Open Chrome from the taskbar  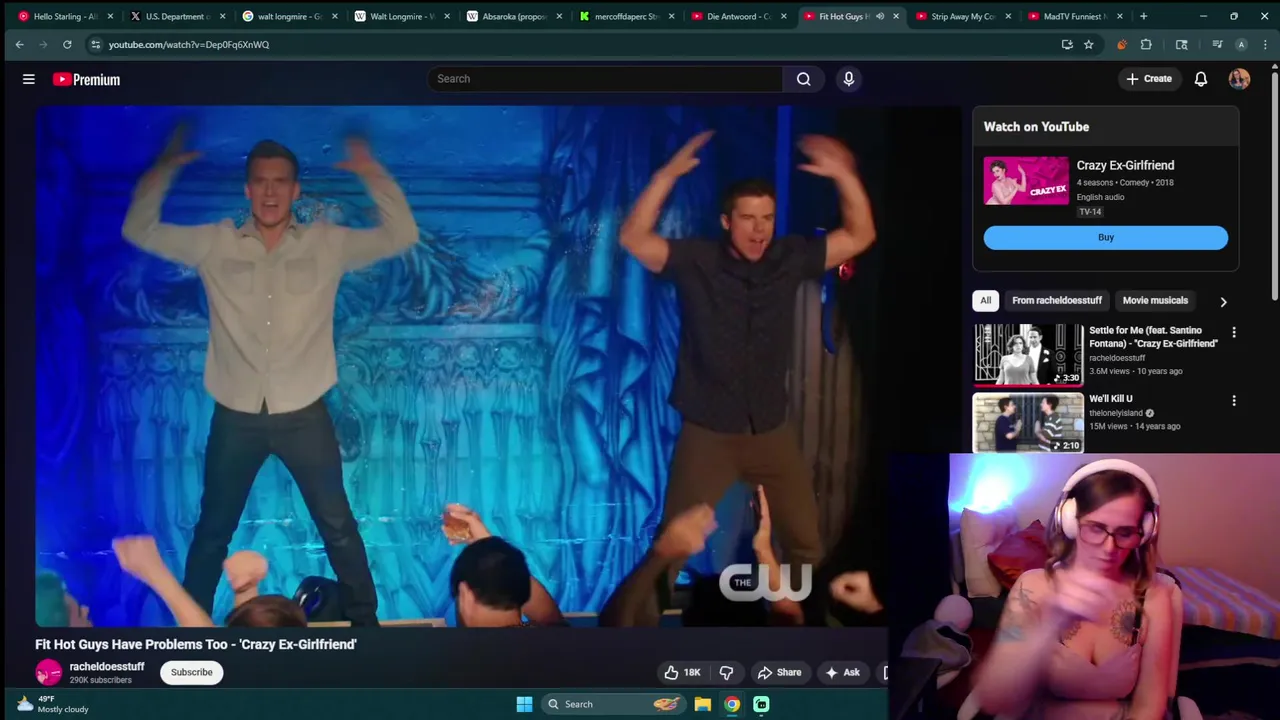tap(732, 704)
